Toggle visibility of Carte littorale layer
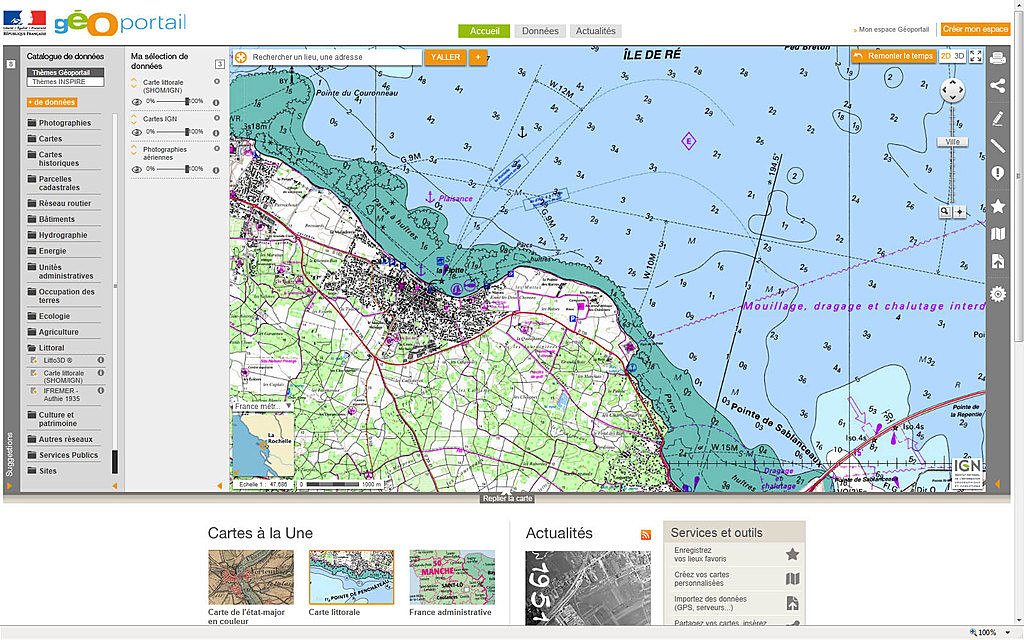Screen dimensions: 1024x640 (136, 102)
